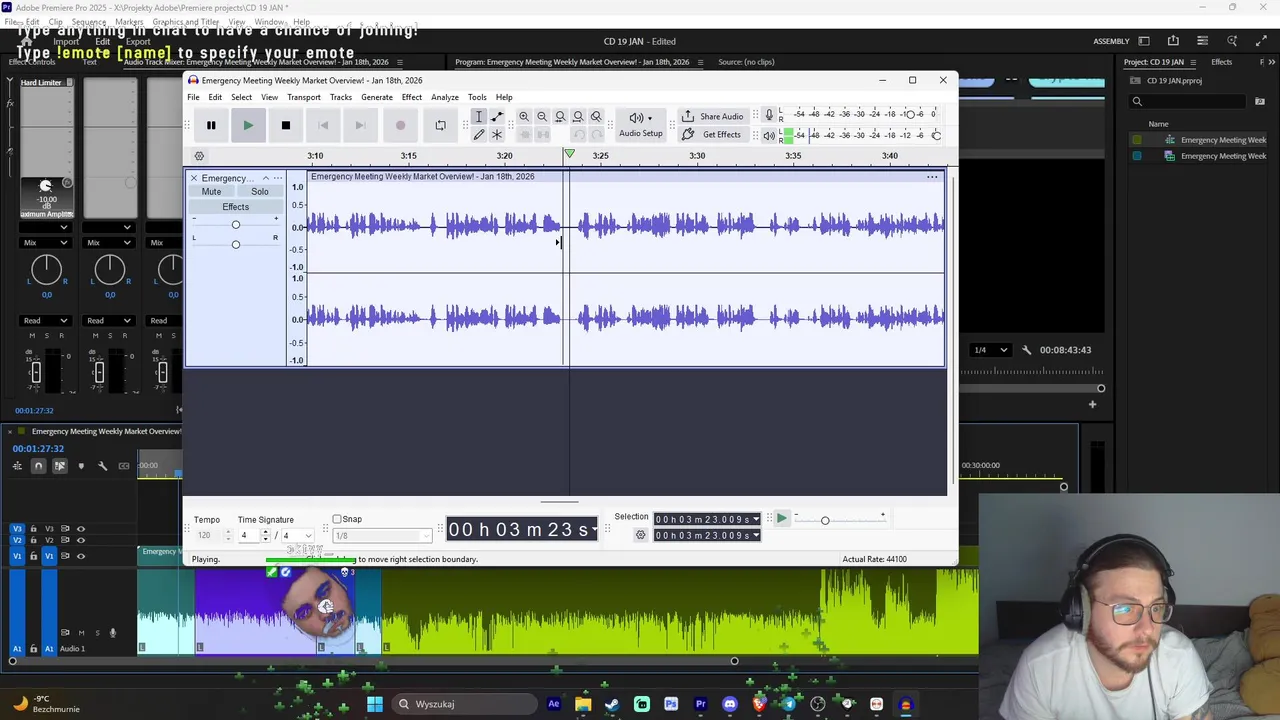Adjust the playback speed slider

[825, 520]
